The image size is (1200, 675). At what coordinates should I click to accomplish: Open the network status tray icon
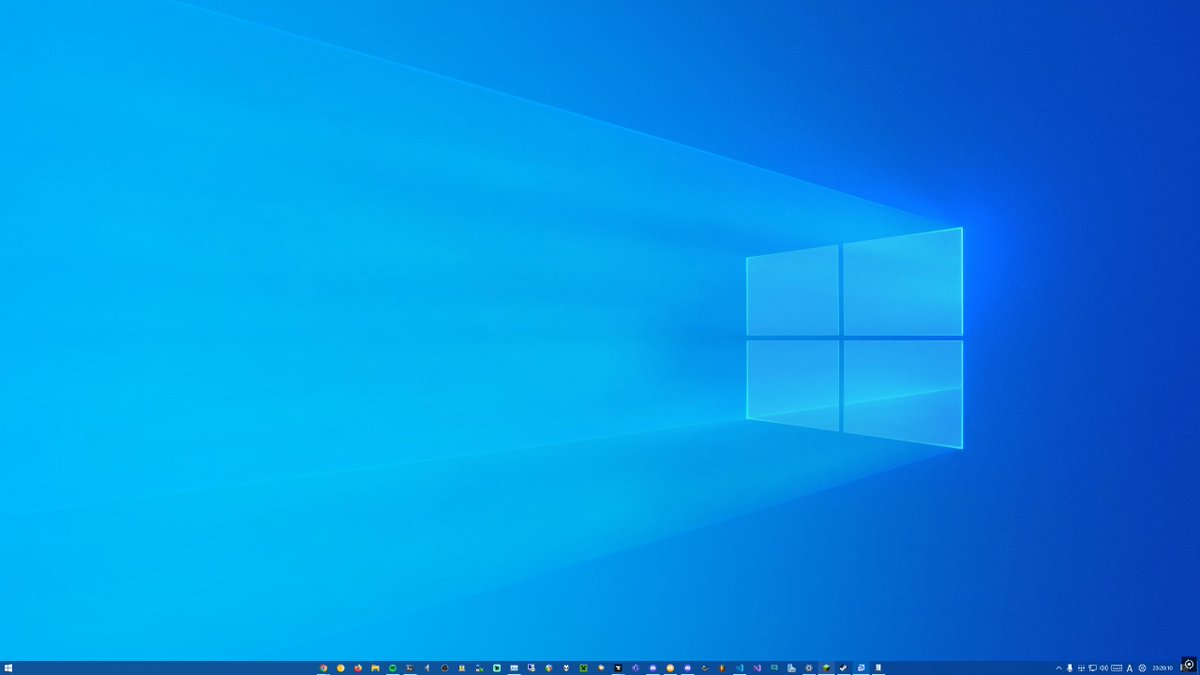pos(1092,668)
